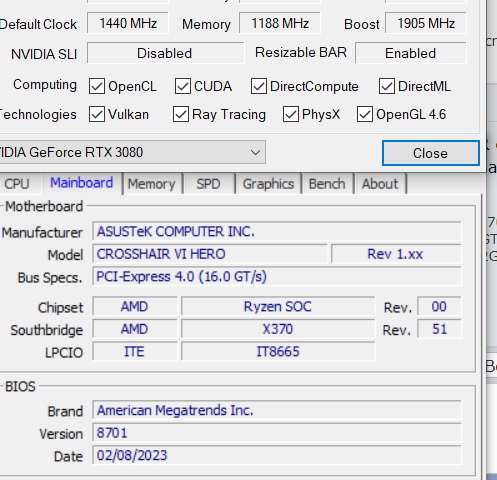Click the Default Clock 1440 MHz field
Screen dimensions: 497x480
pos(128,23)
